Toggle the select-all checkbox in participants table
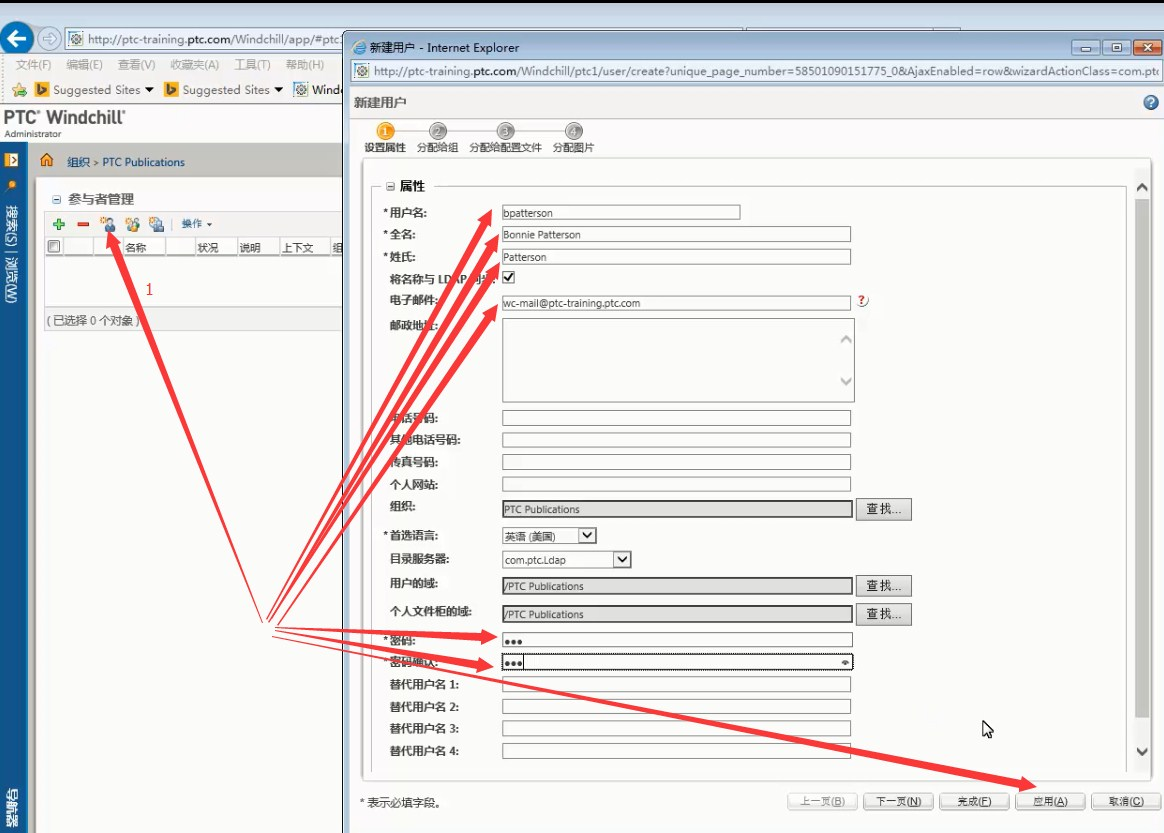 click(x=53, y=246)
